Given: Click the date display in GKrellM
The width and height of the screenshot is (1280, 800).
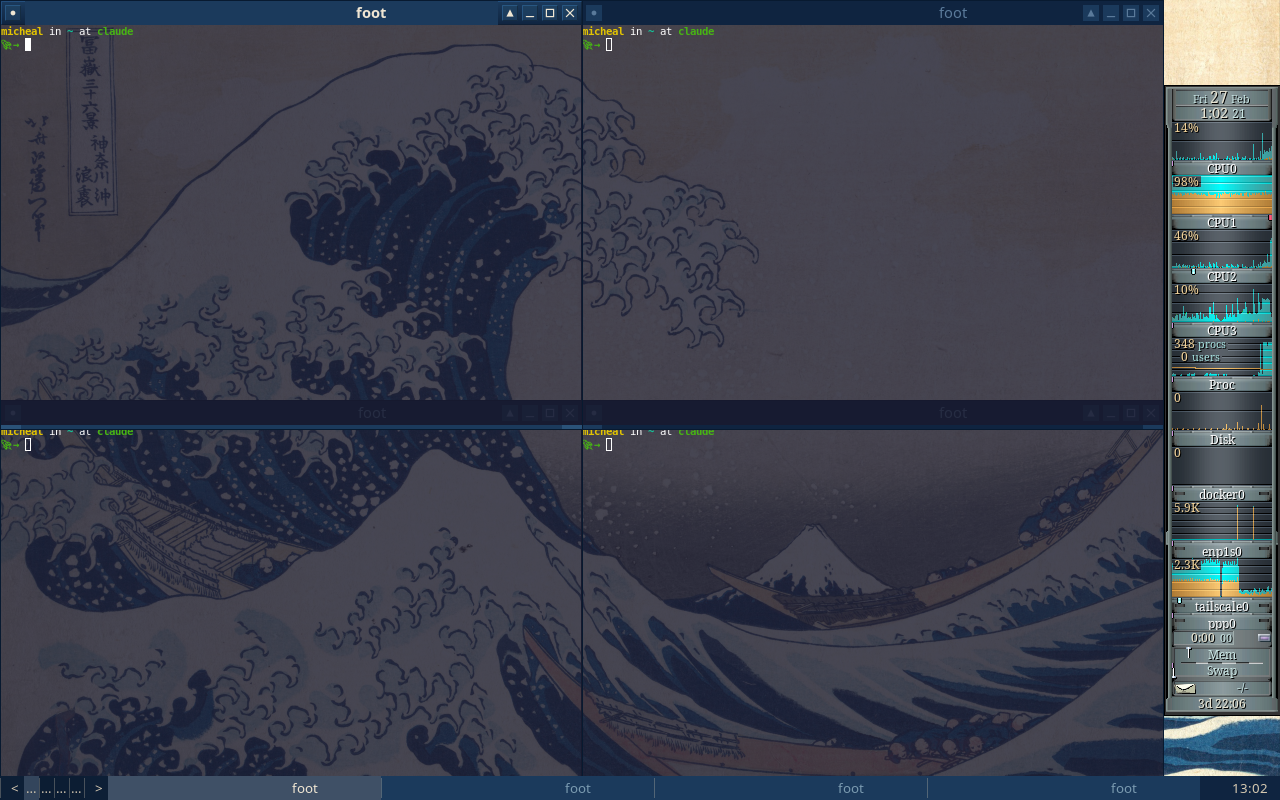Looking at the screenshot, I should [x=1221, y=99].
